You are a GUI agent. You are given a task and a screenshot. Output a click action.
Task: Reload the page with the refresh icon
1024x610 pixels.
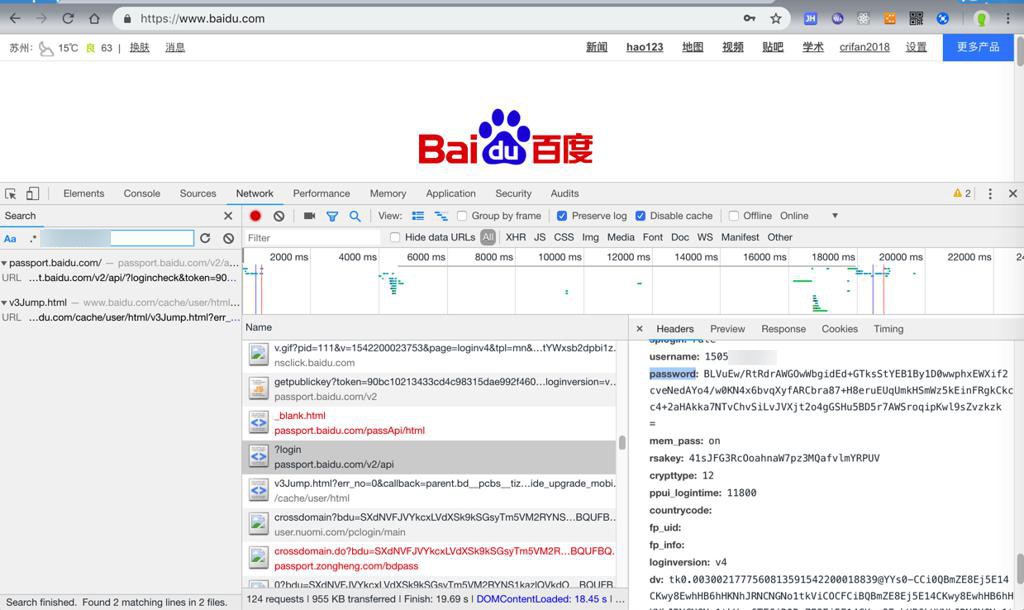[x=68, y=18]
